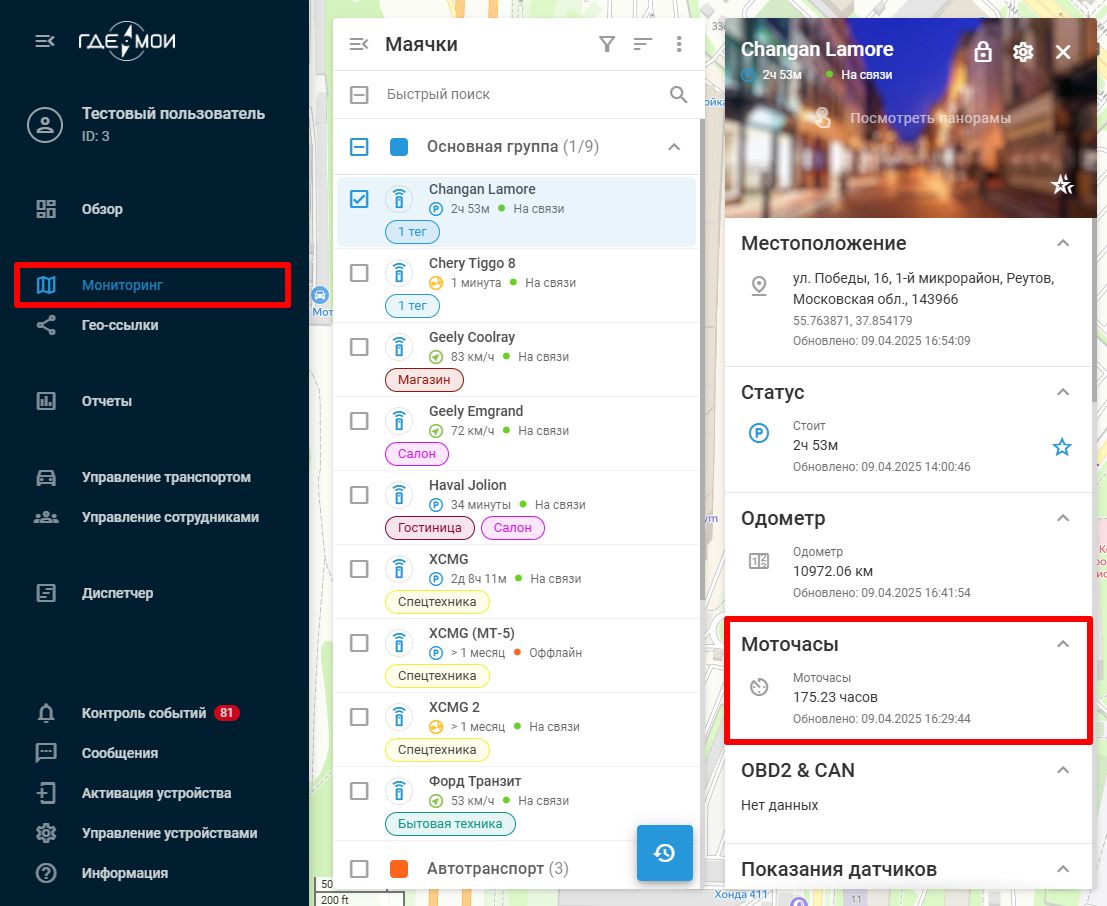Expand the OBD2 & CAN section

[x=1063, y=770]
